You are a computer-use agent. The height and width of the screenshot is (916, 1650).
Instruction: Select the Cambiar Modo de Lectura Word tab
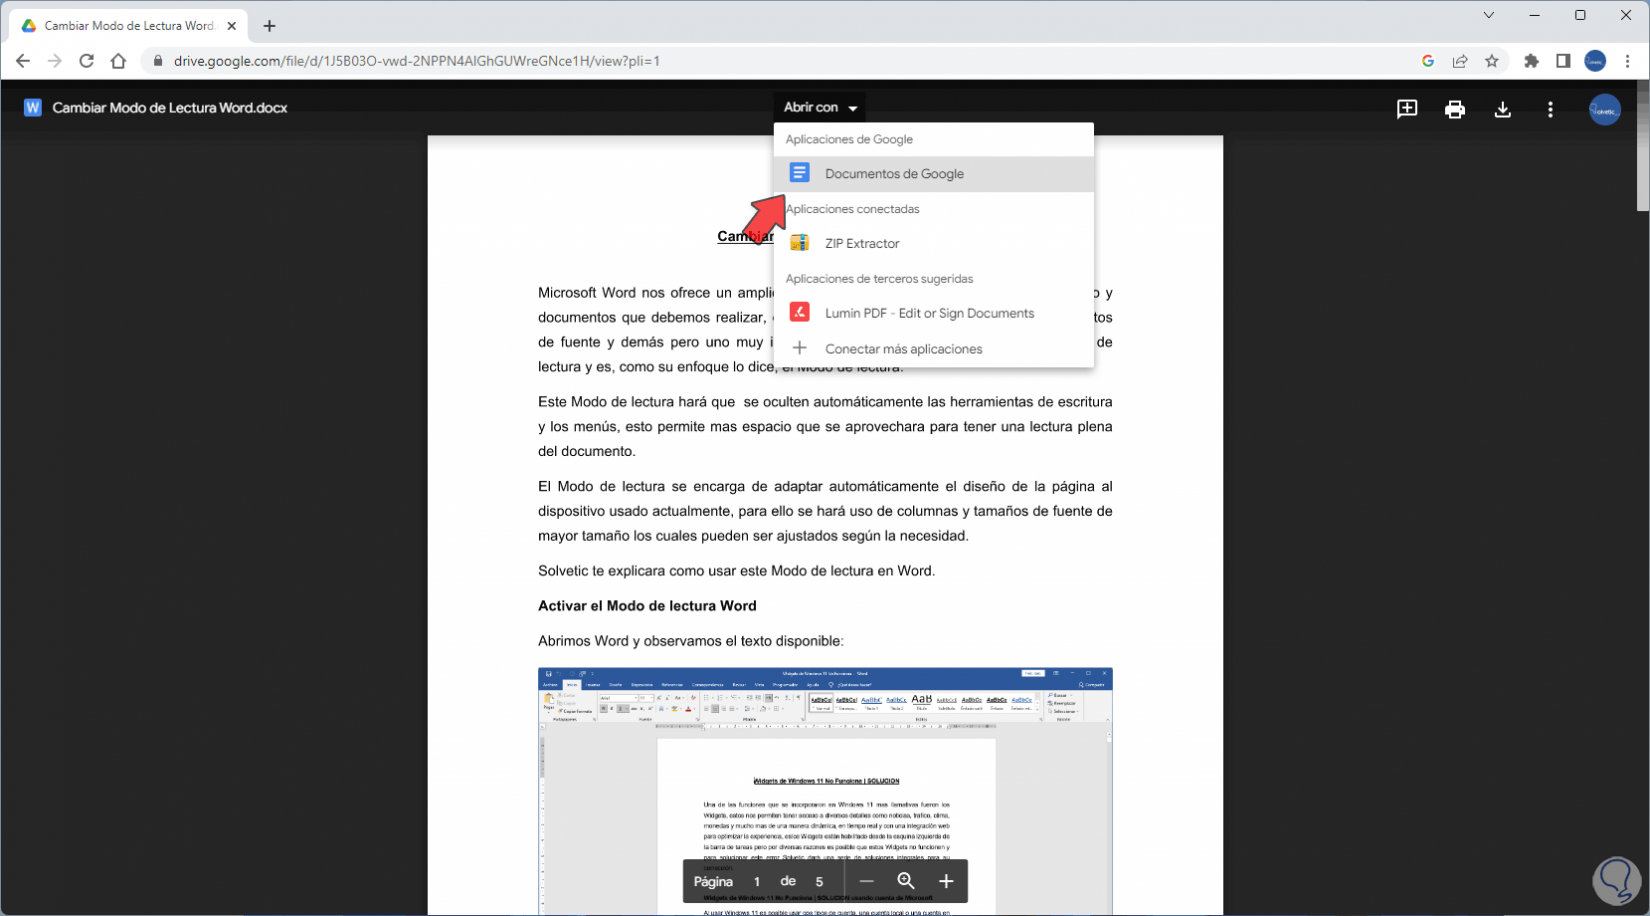pyautogui.click(x=129, y=26)
